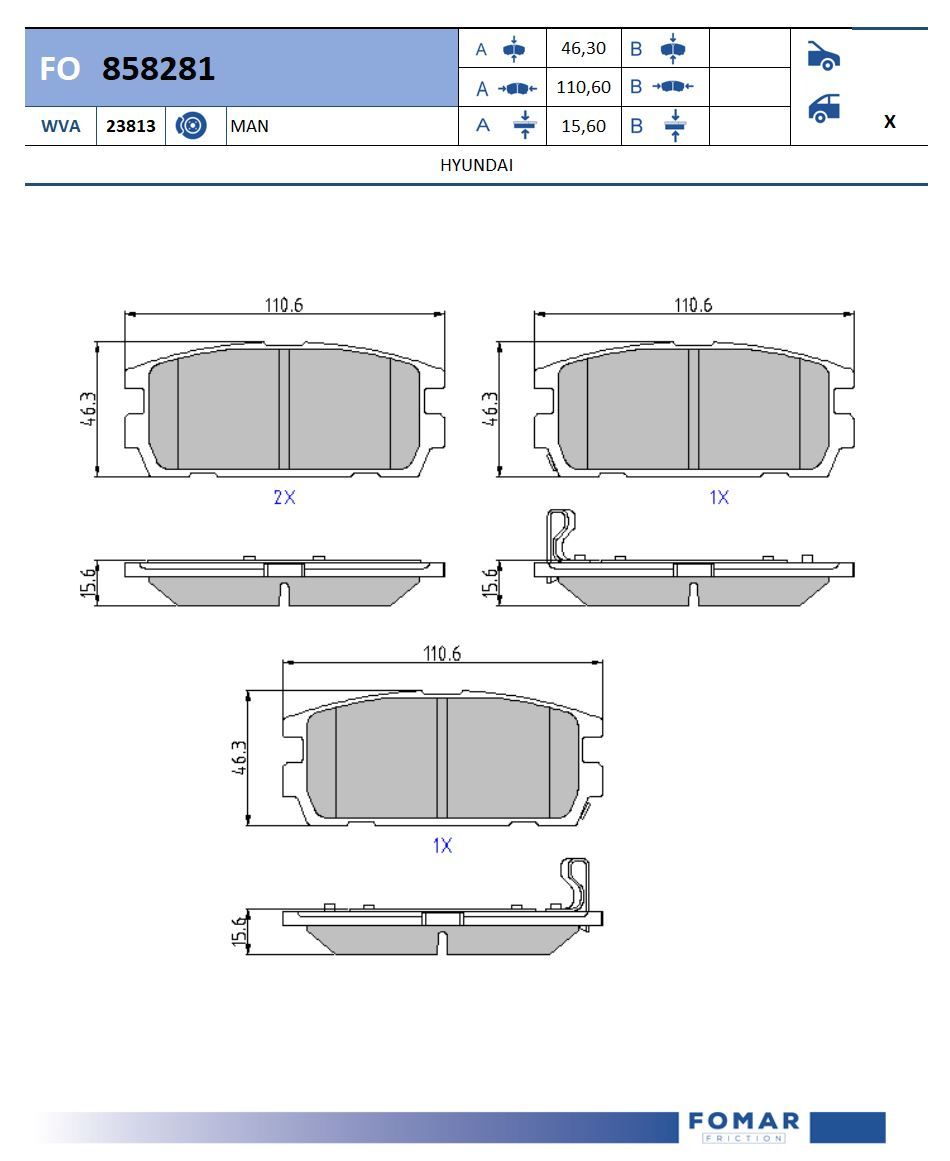
Task: Click the FOMAR Friction logo
Action: coord(744,1126)
